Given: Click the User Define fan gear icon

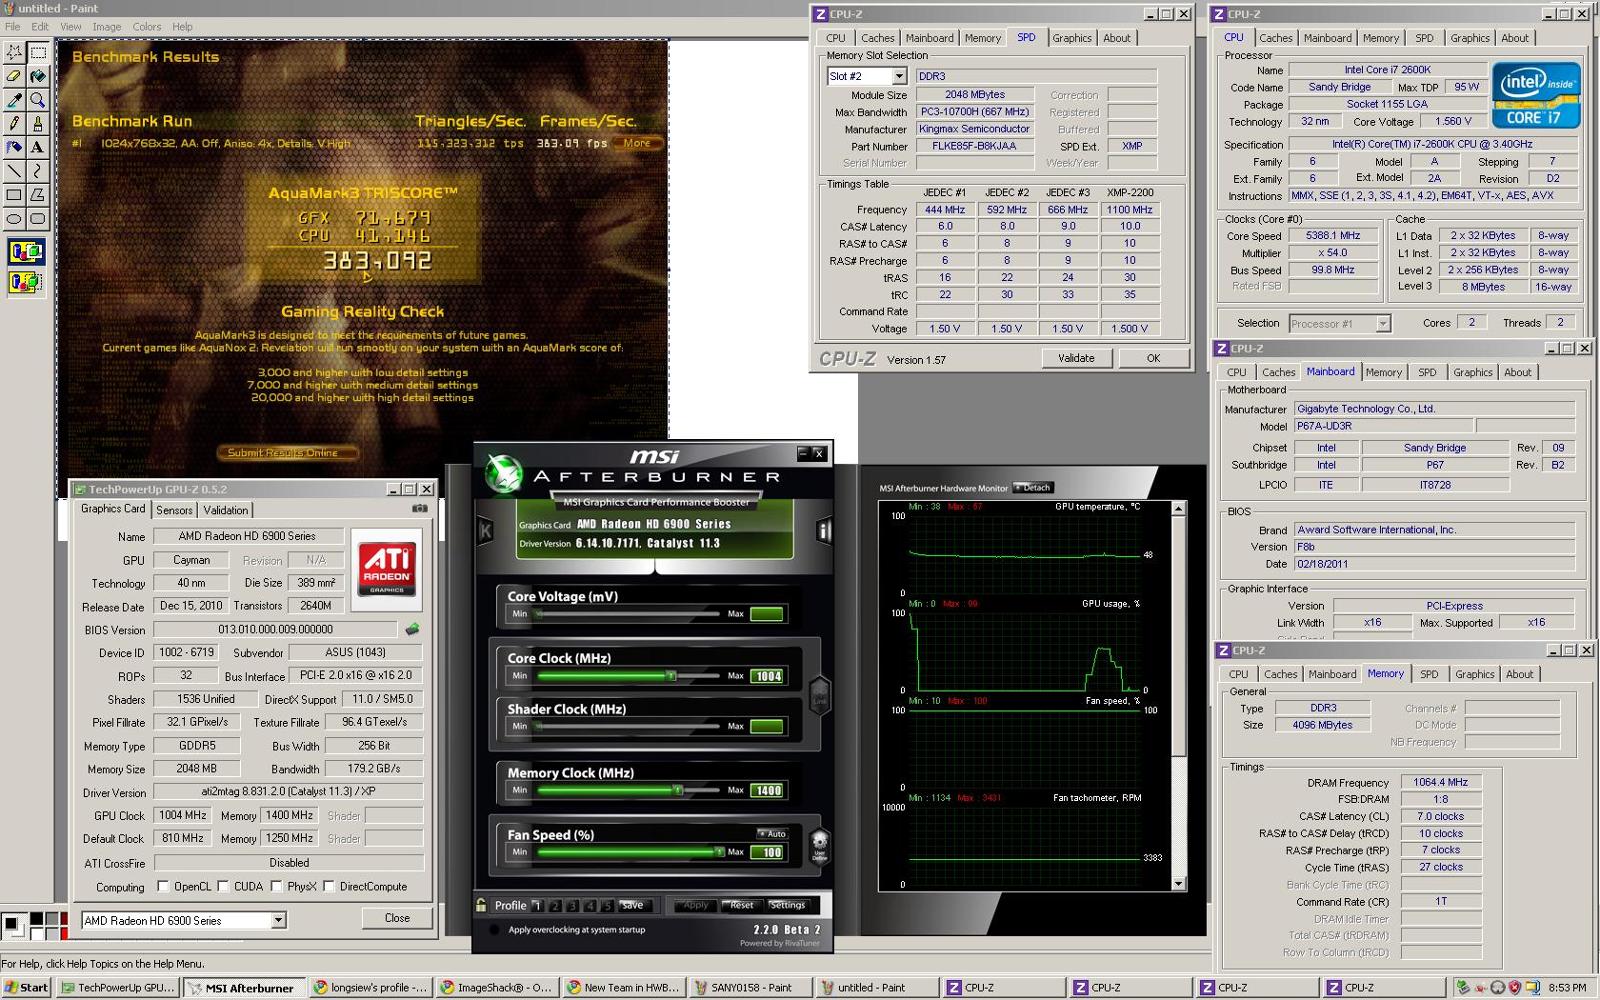Looking at the screenshot, I should tap(820, 845).
